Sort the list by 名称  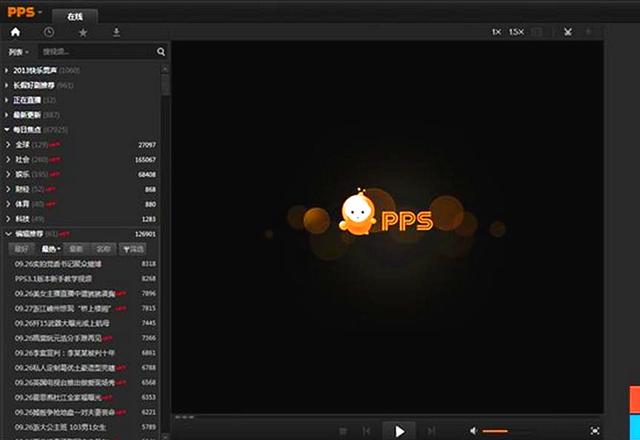pos(103,249)
